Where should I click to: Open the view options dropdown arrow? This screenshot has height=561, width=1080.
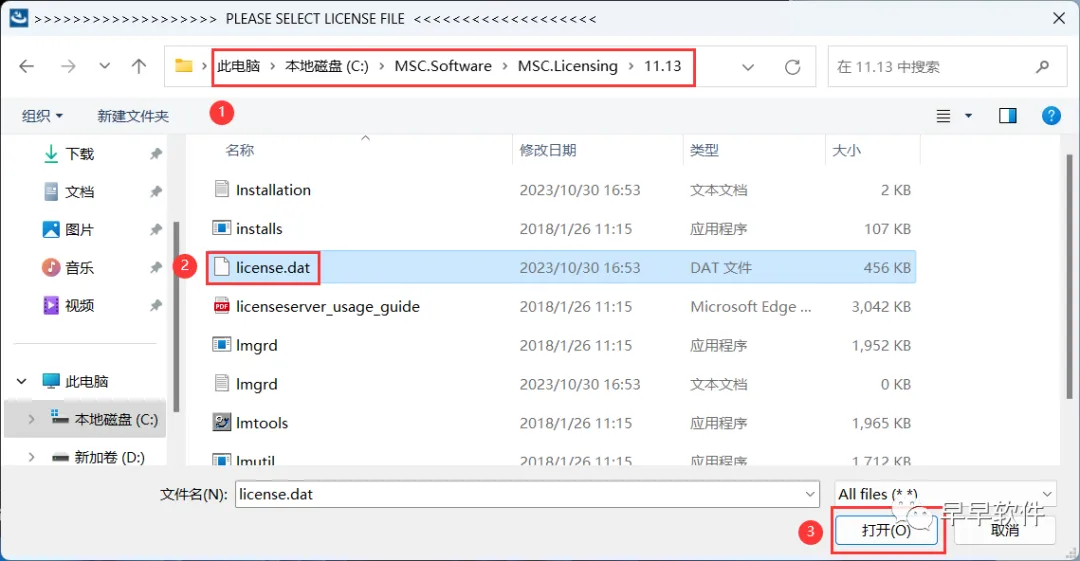pyautogui.click(x=968, y=116)
